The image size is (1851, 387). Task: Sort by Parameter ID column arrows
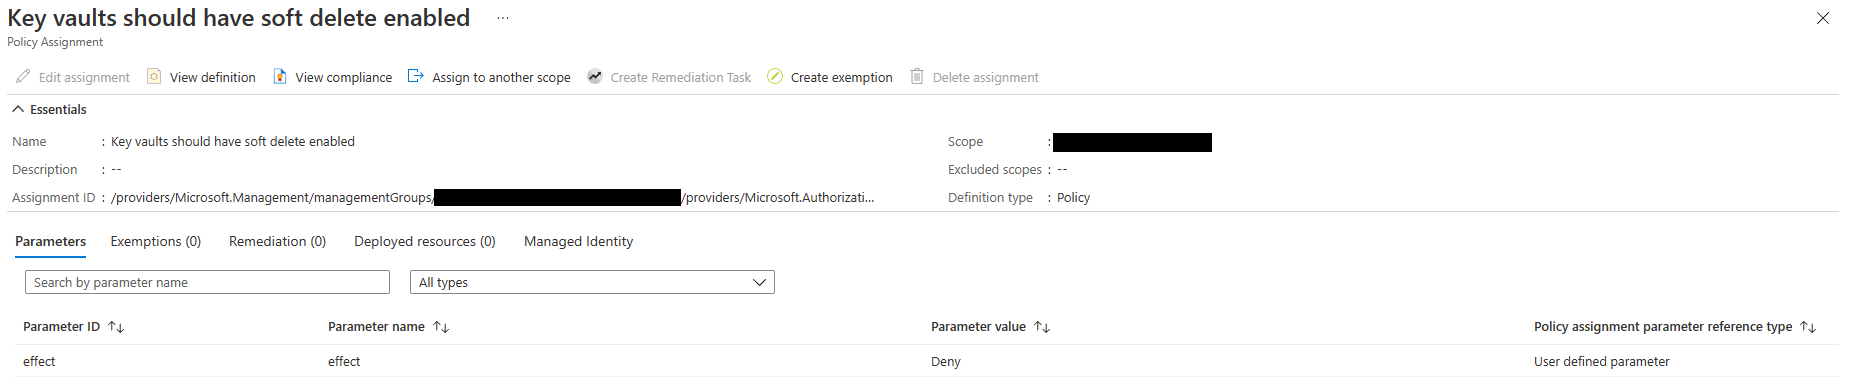pos(116,327)
